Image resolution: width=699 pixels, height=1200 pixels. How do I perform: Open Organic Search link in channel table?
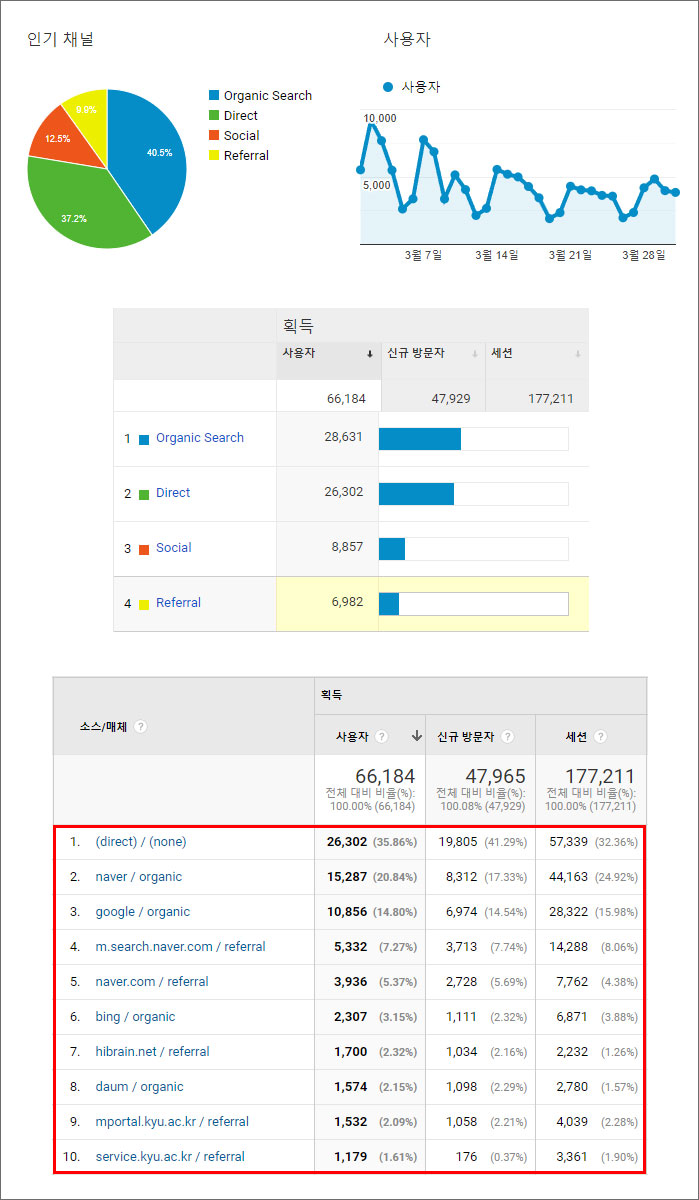point(200,438)
